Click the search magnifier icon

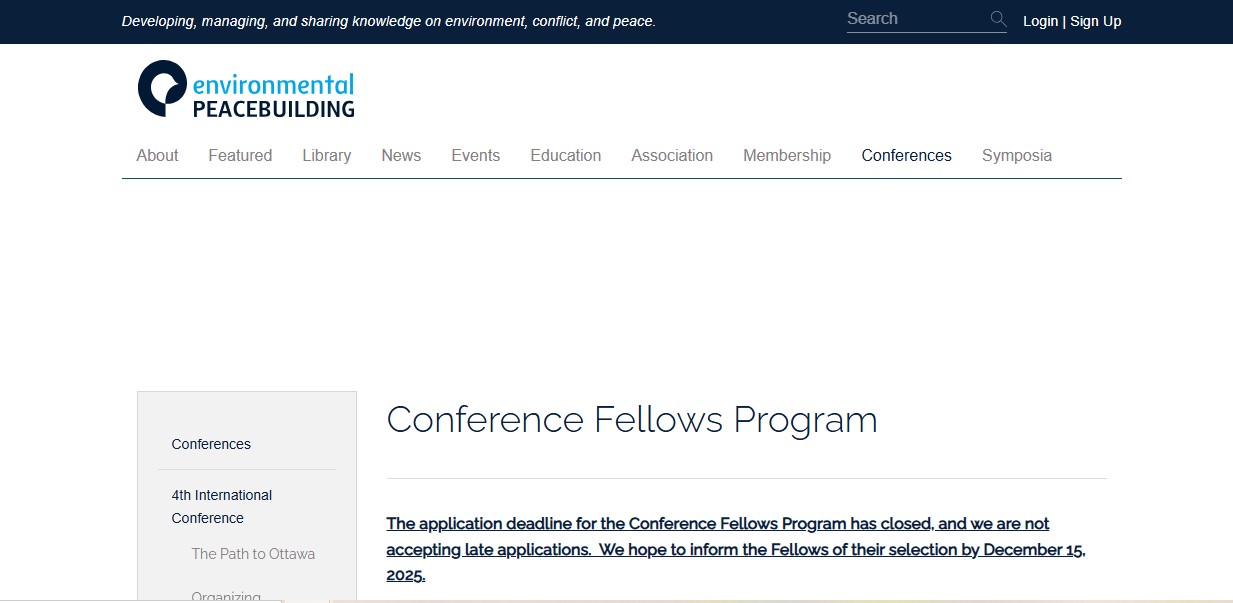(997, 19)
